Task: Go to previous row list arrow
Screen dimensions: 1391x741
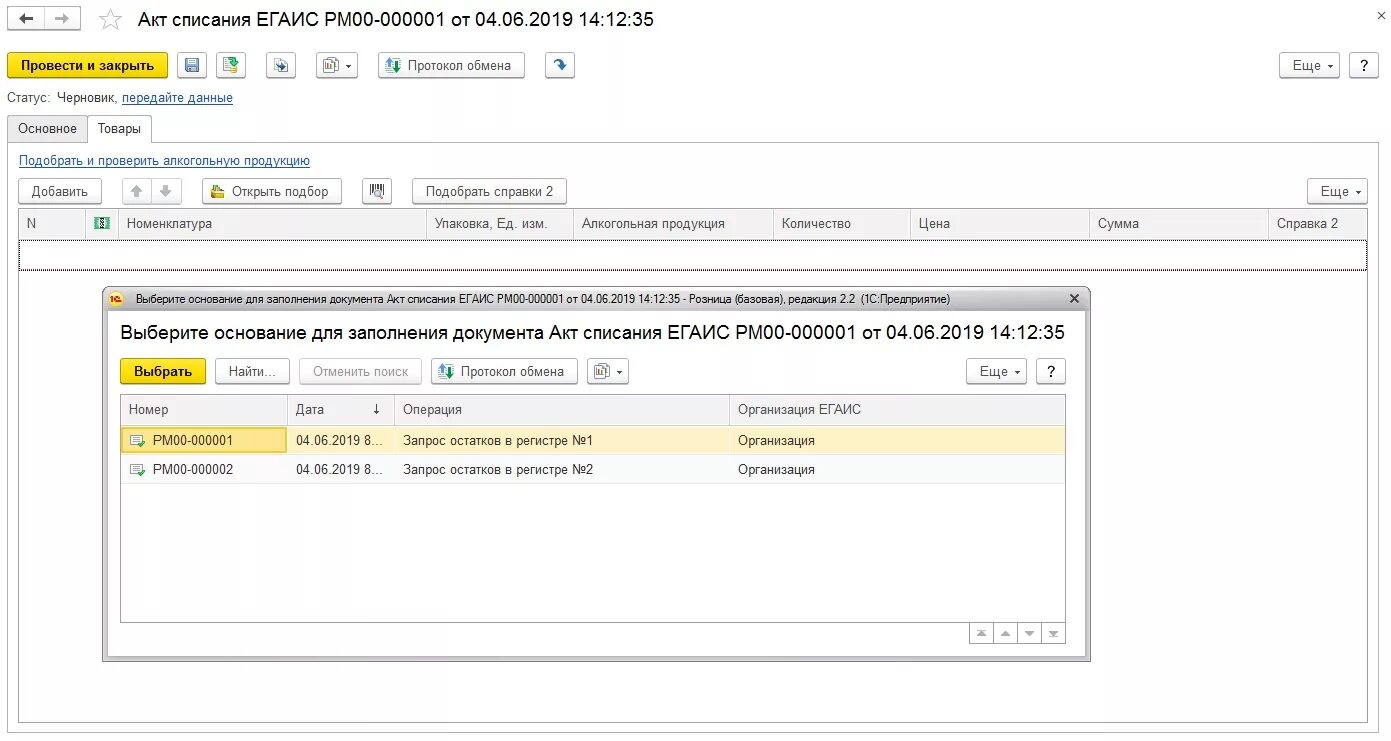Action: (1005, 634)
